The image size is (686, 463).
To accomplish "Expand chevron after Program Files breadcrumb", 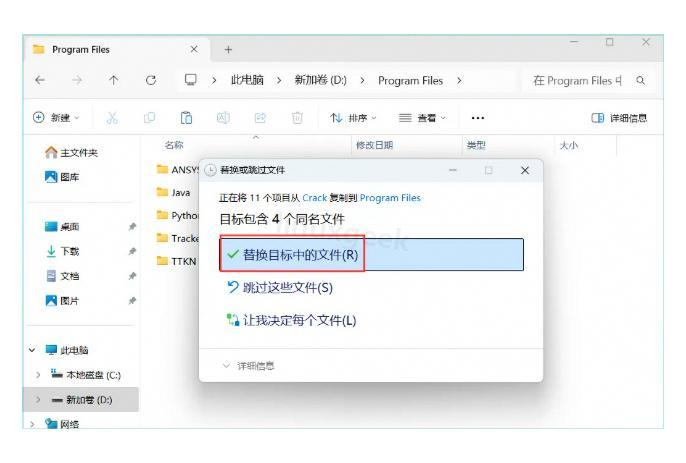I will click(459, 81).
